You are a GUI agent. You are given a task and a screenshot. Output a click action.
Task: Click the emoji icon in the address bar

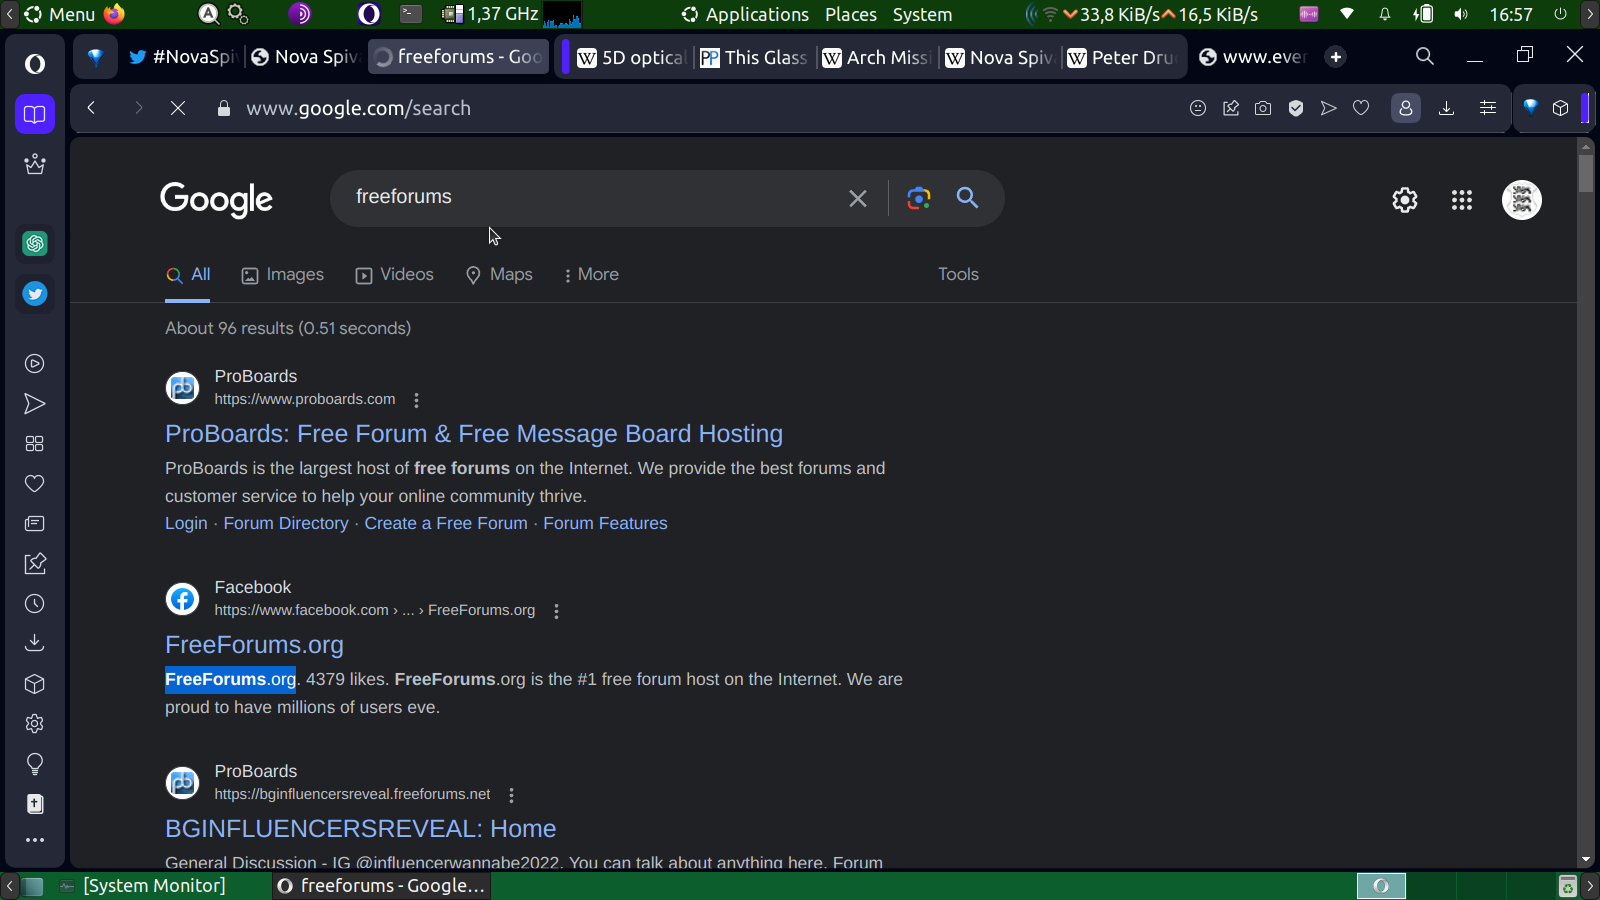(x=1198, y=108)
